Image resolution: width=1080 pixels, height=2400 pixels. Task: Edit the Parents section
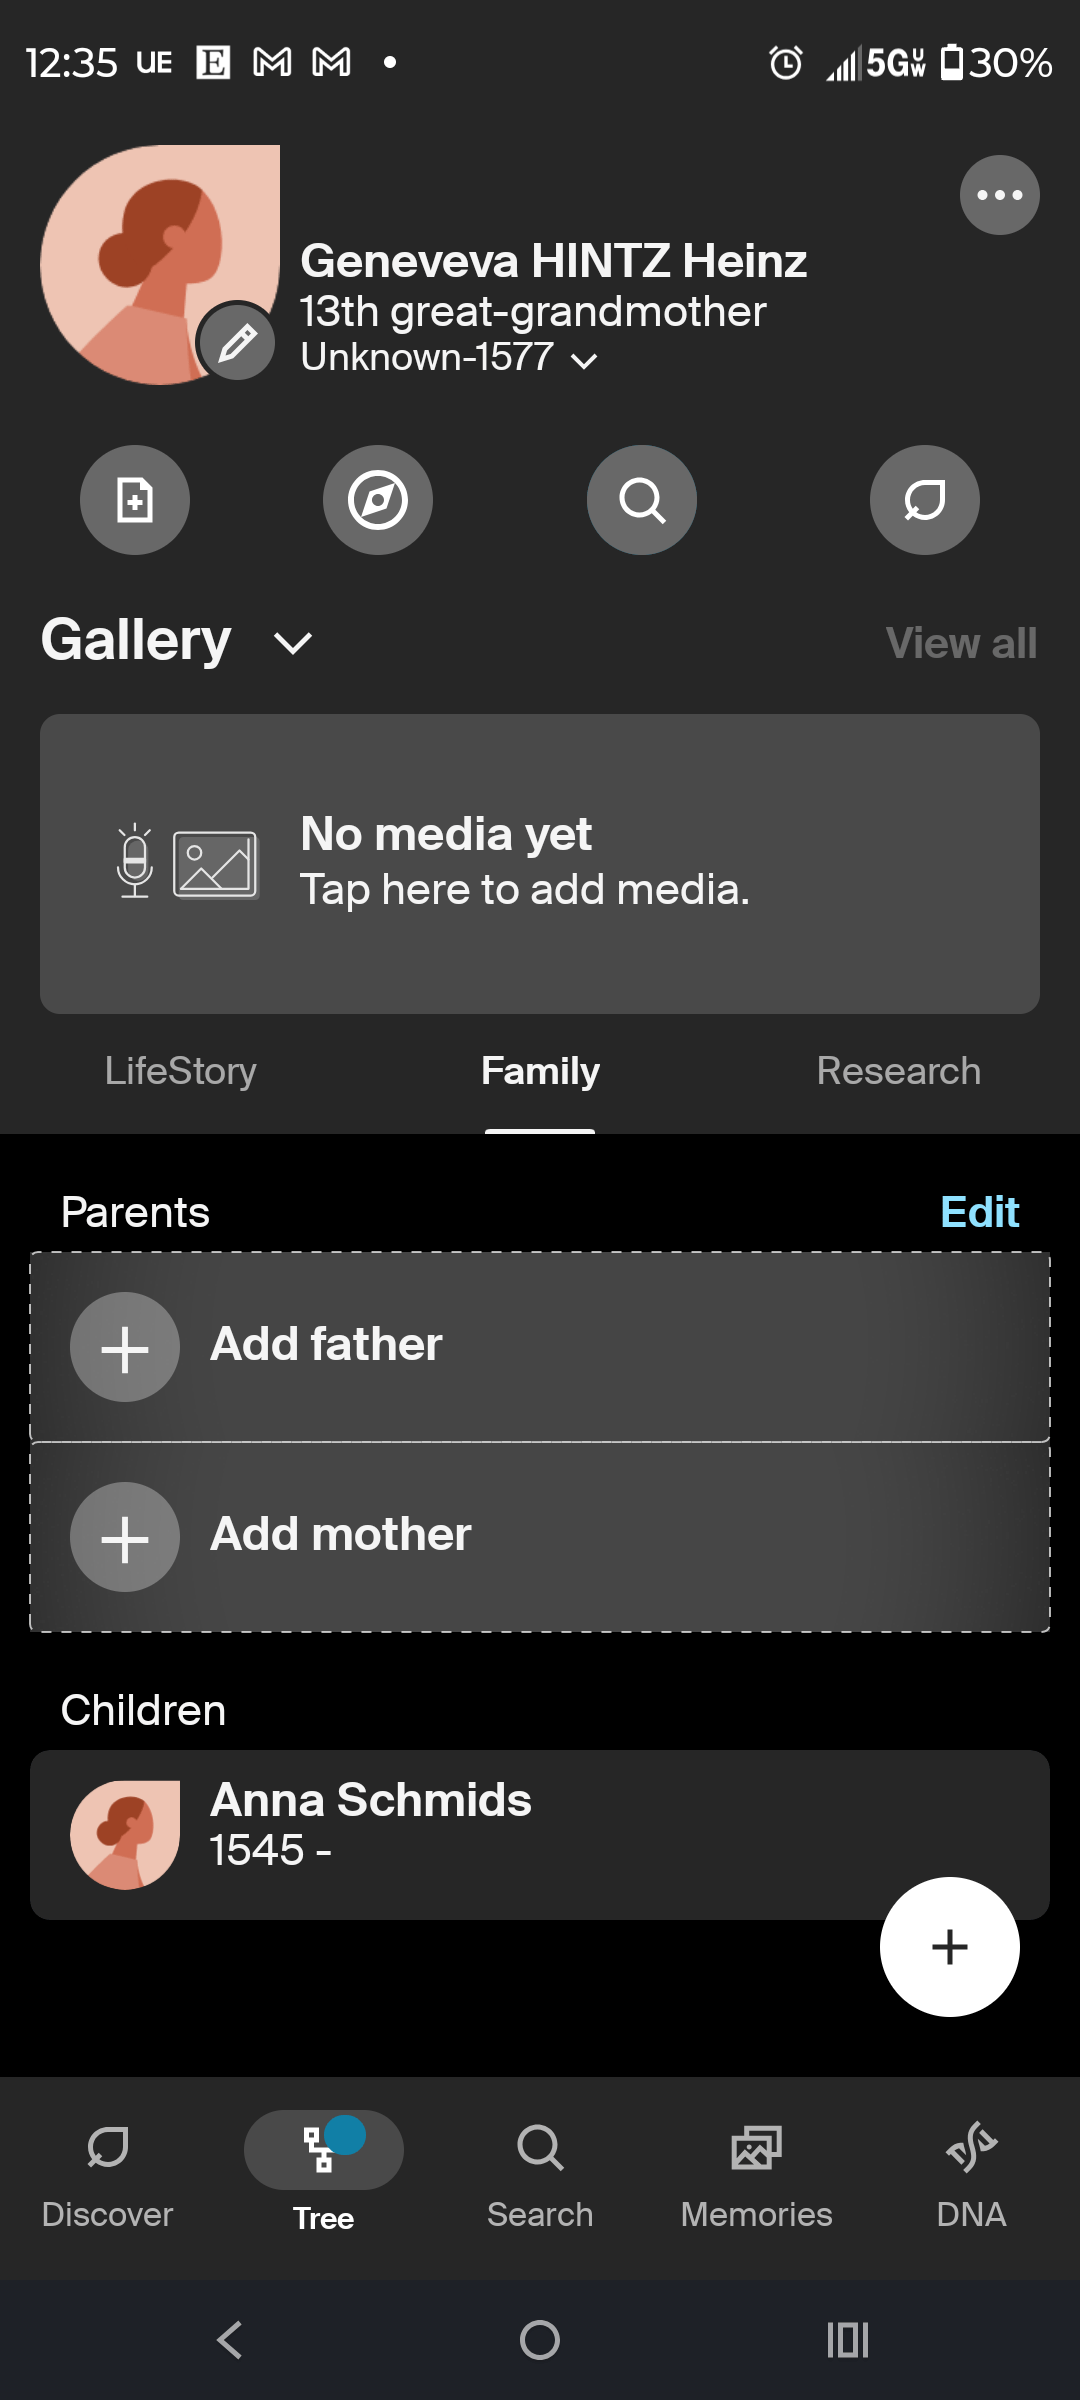point(979,1212)
